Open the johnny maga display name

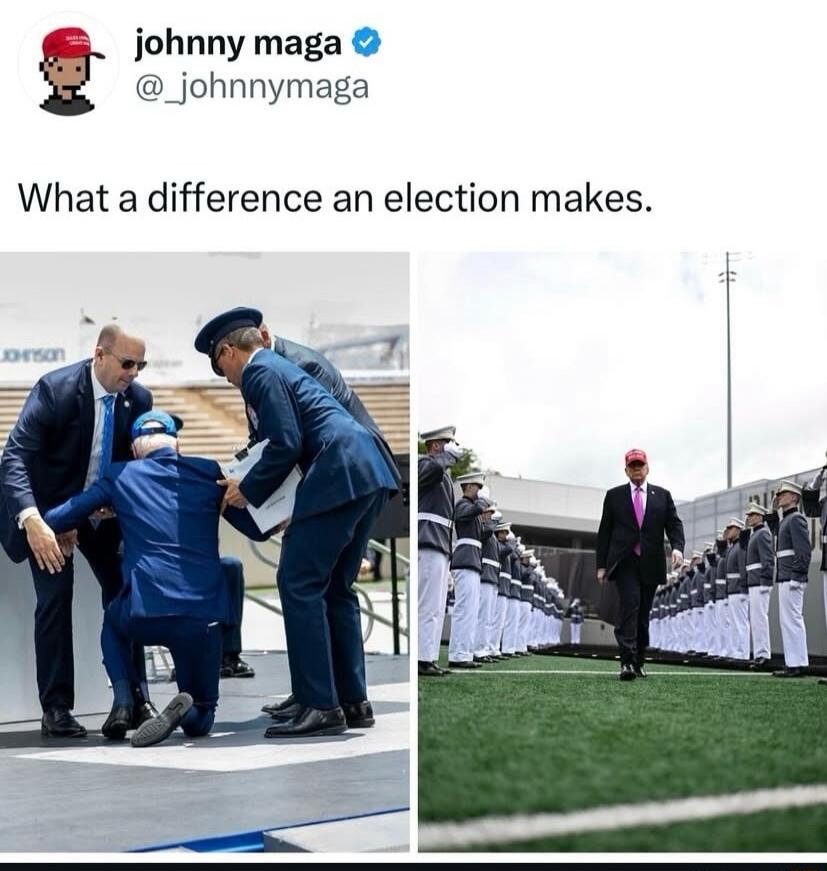coord(239,44)
